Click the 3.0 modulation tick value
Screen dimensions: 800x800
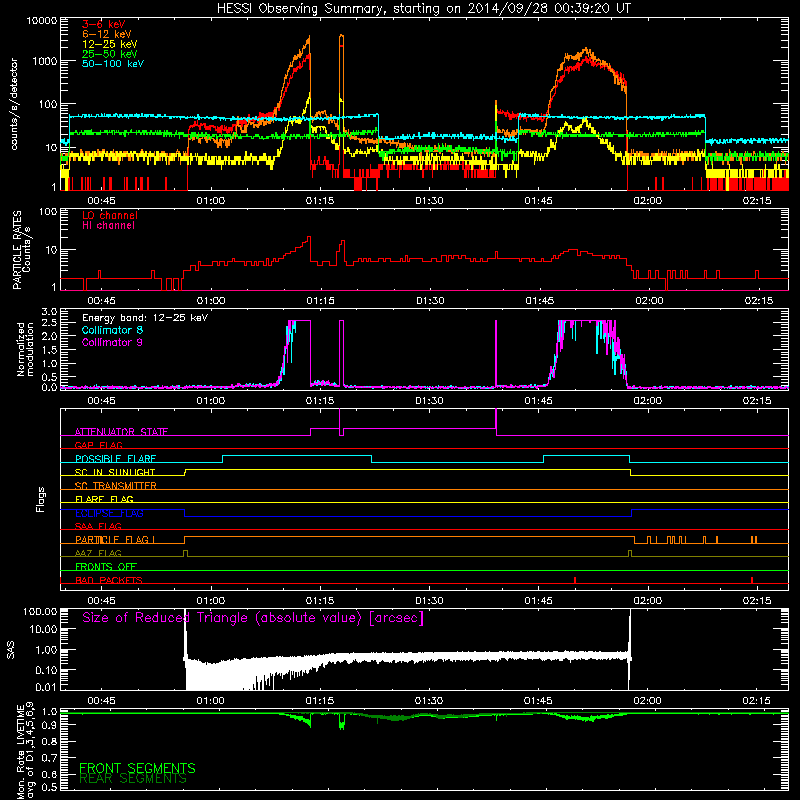(x=49, y=312)
